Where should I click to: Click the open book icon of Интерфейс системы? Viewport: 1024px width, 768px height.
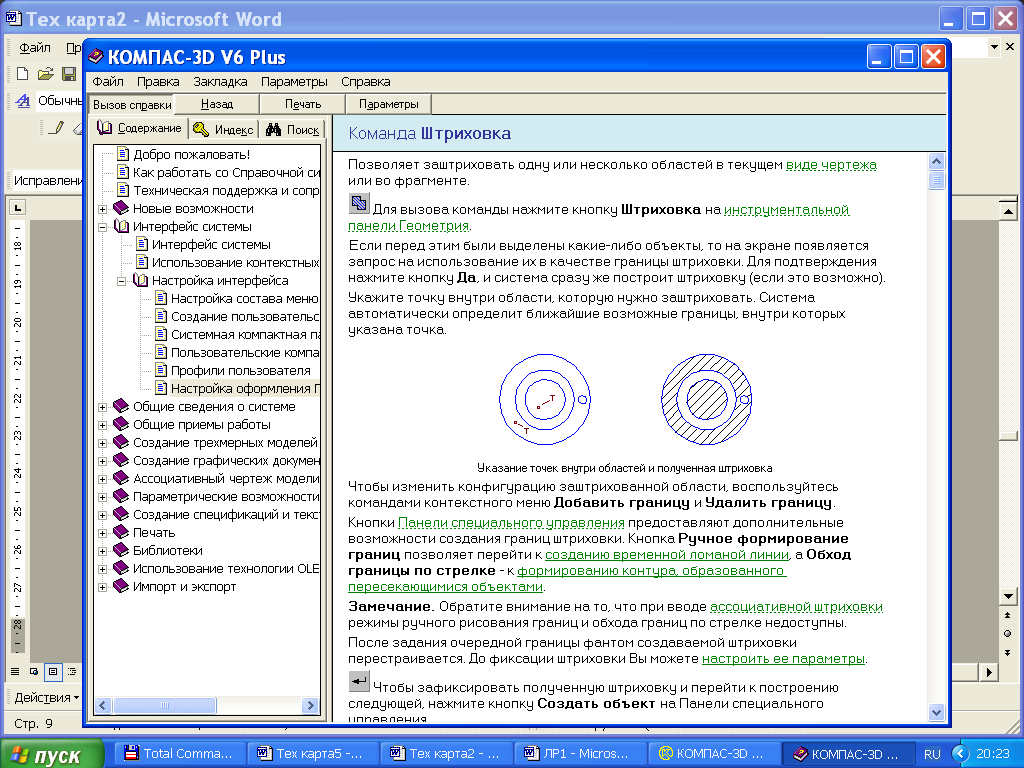point(121,227)
